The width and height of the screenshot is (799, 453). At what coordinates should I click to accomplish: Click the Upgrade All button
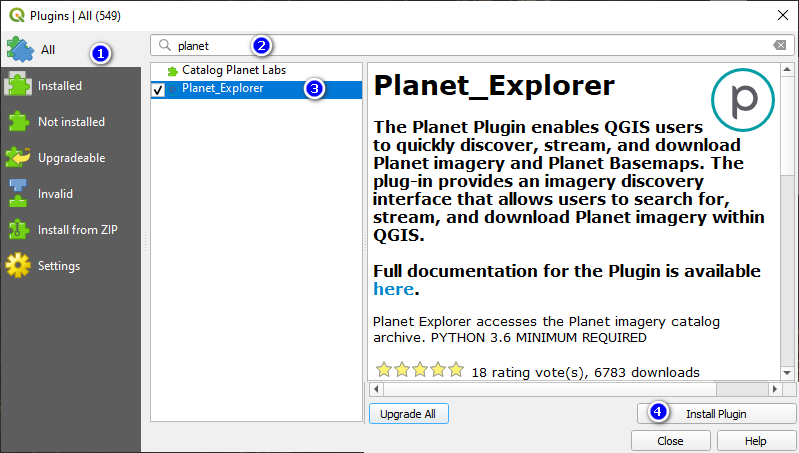click(x=409, y=414)
